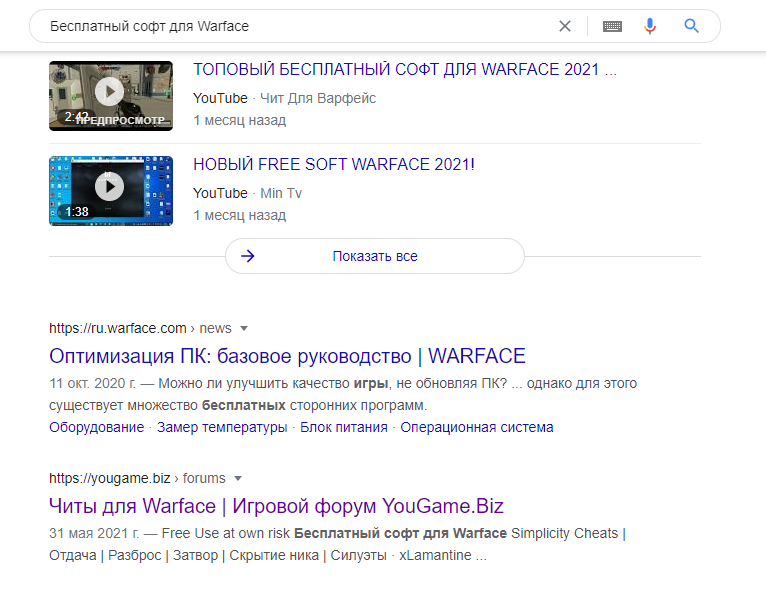This screenshot has width=766, height=601.
Task: Open the Замер температуры sitelink
Action: point(222,427)
